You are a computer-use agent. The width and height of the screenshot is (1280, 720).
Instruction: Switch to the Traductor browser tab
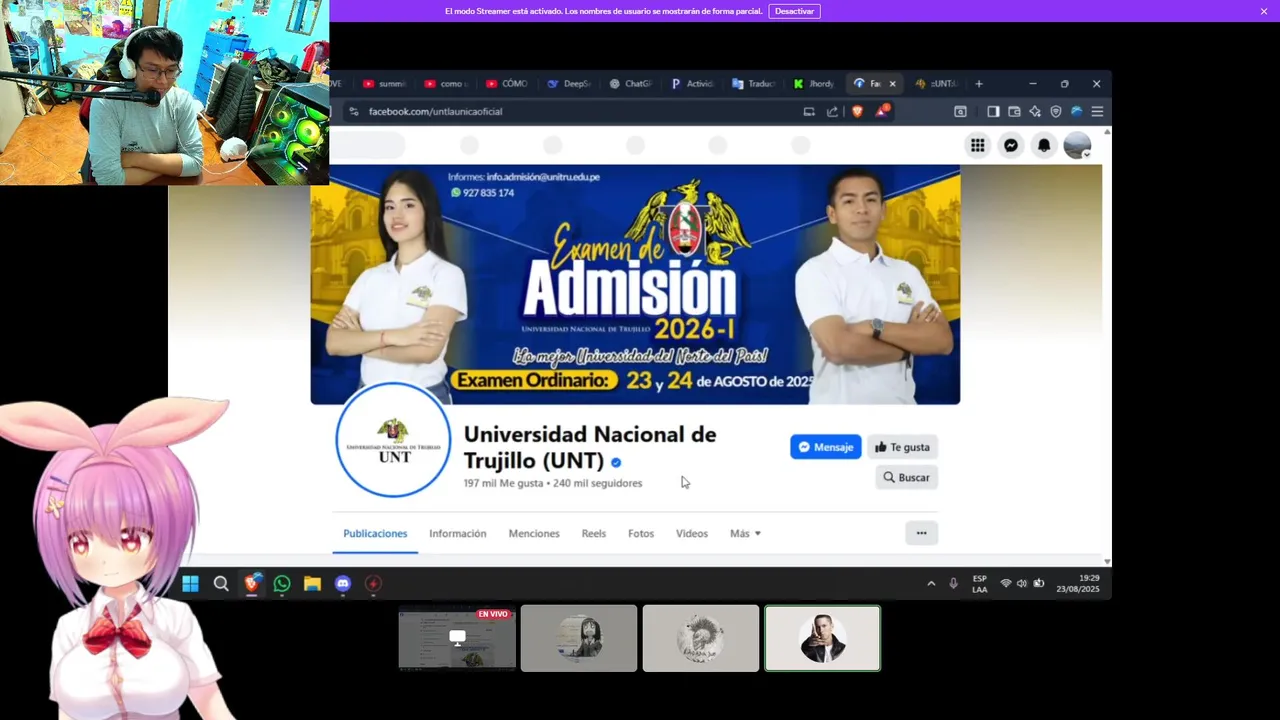(x=753, y=84)
